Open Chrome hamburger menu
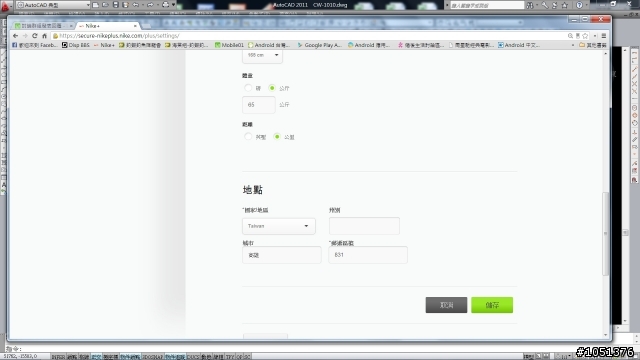The image size is (640, 360). pyautogui.click(x=604, y=36)
